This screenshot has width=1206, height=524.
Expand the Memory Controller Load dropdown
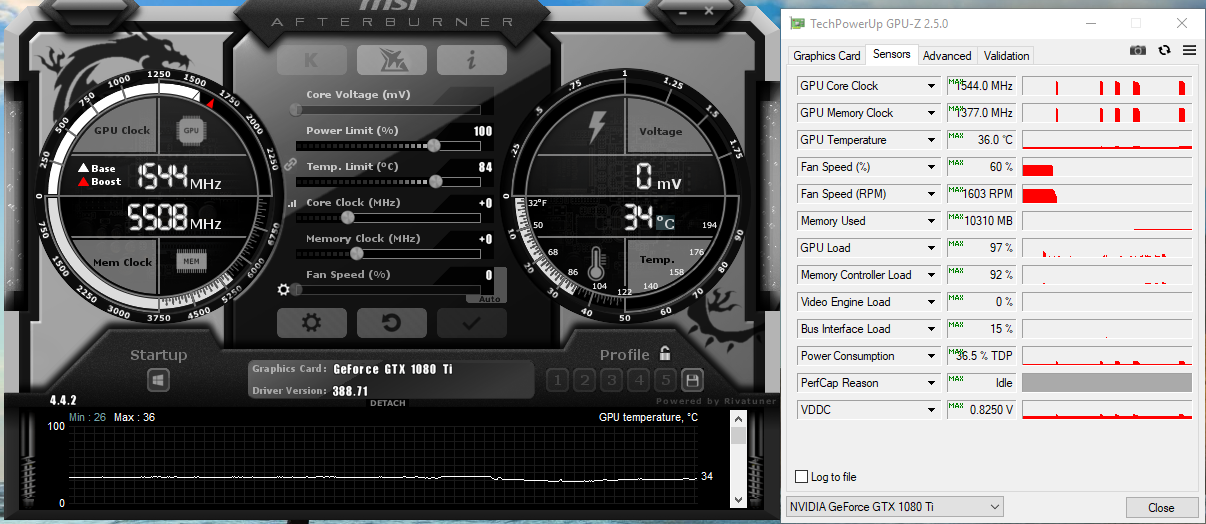pos(932,275)
